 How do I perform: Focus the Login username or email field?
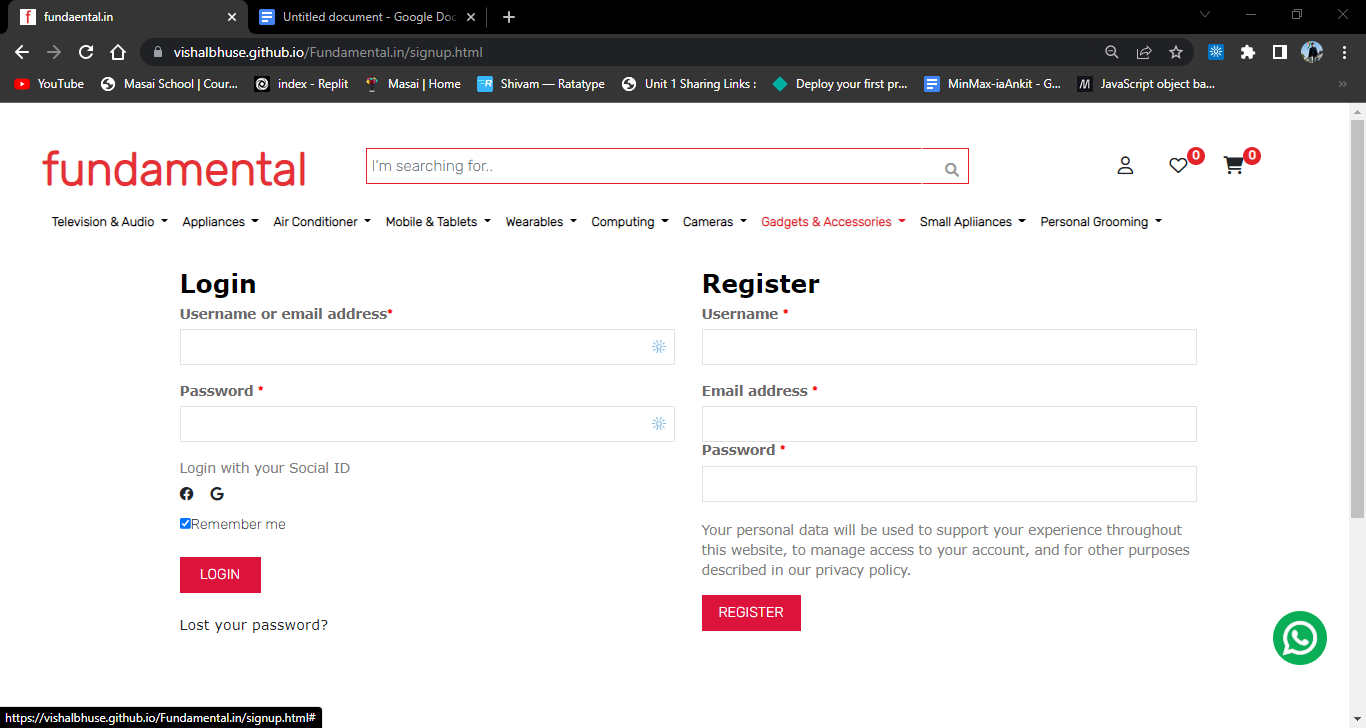pyautogui.click(x=427, y=347)
